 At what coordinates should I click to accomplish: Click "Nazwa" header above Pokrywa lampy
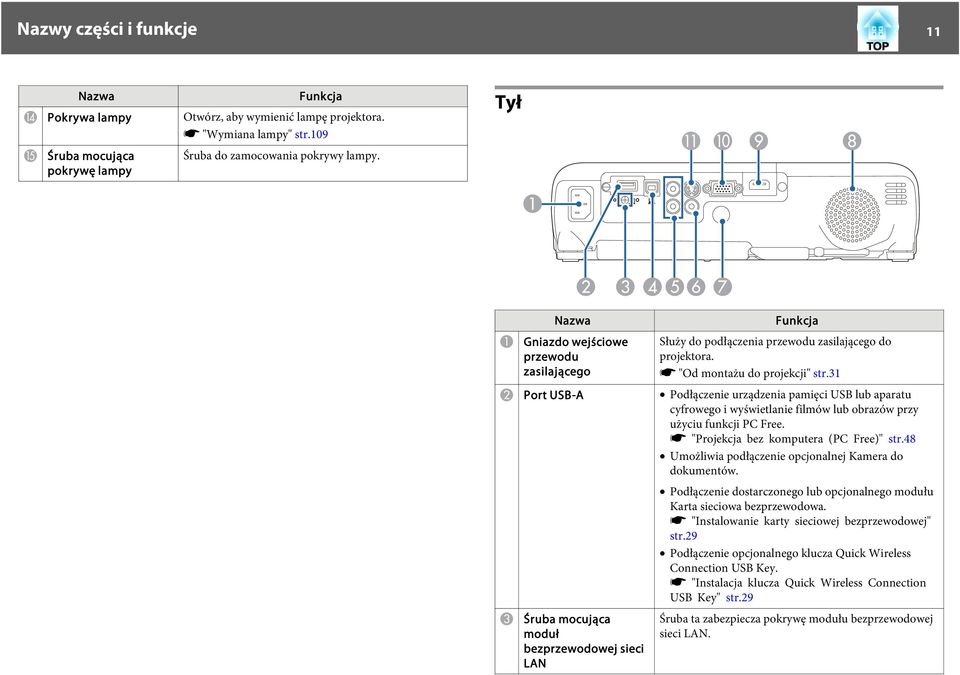pos(96,96)
